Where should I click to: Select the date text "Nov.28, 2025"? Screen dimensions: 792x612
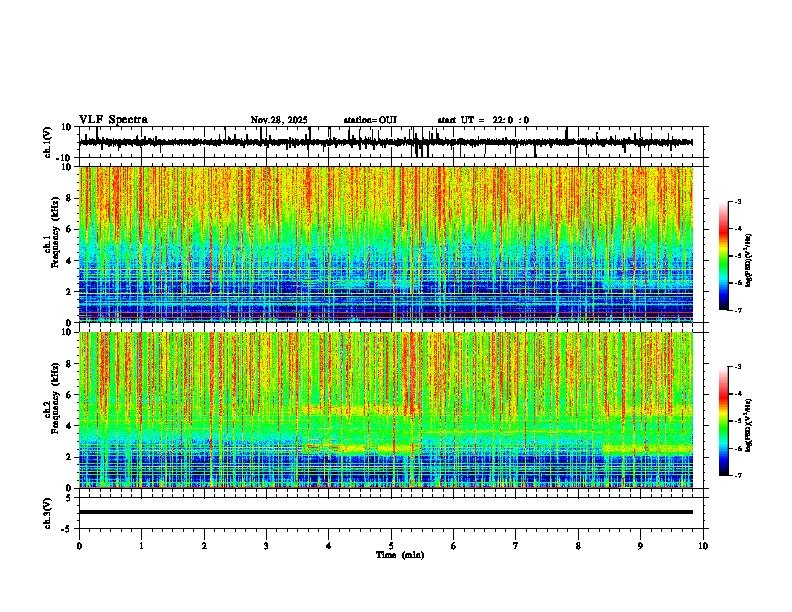(279, 120)
